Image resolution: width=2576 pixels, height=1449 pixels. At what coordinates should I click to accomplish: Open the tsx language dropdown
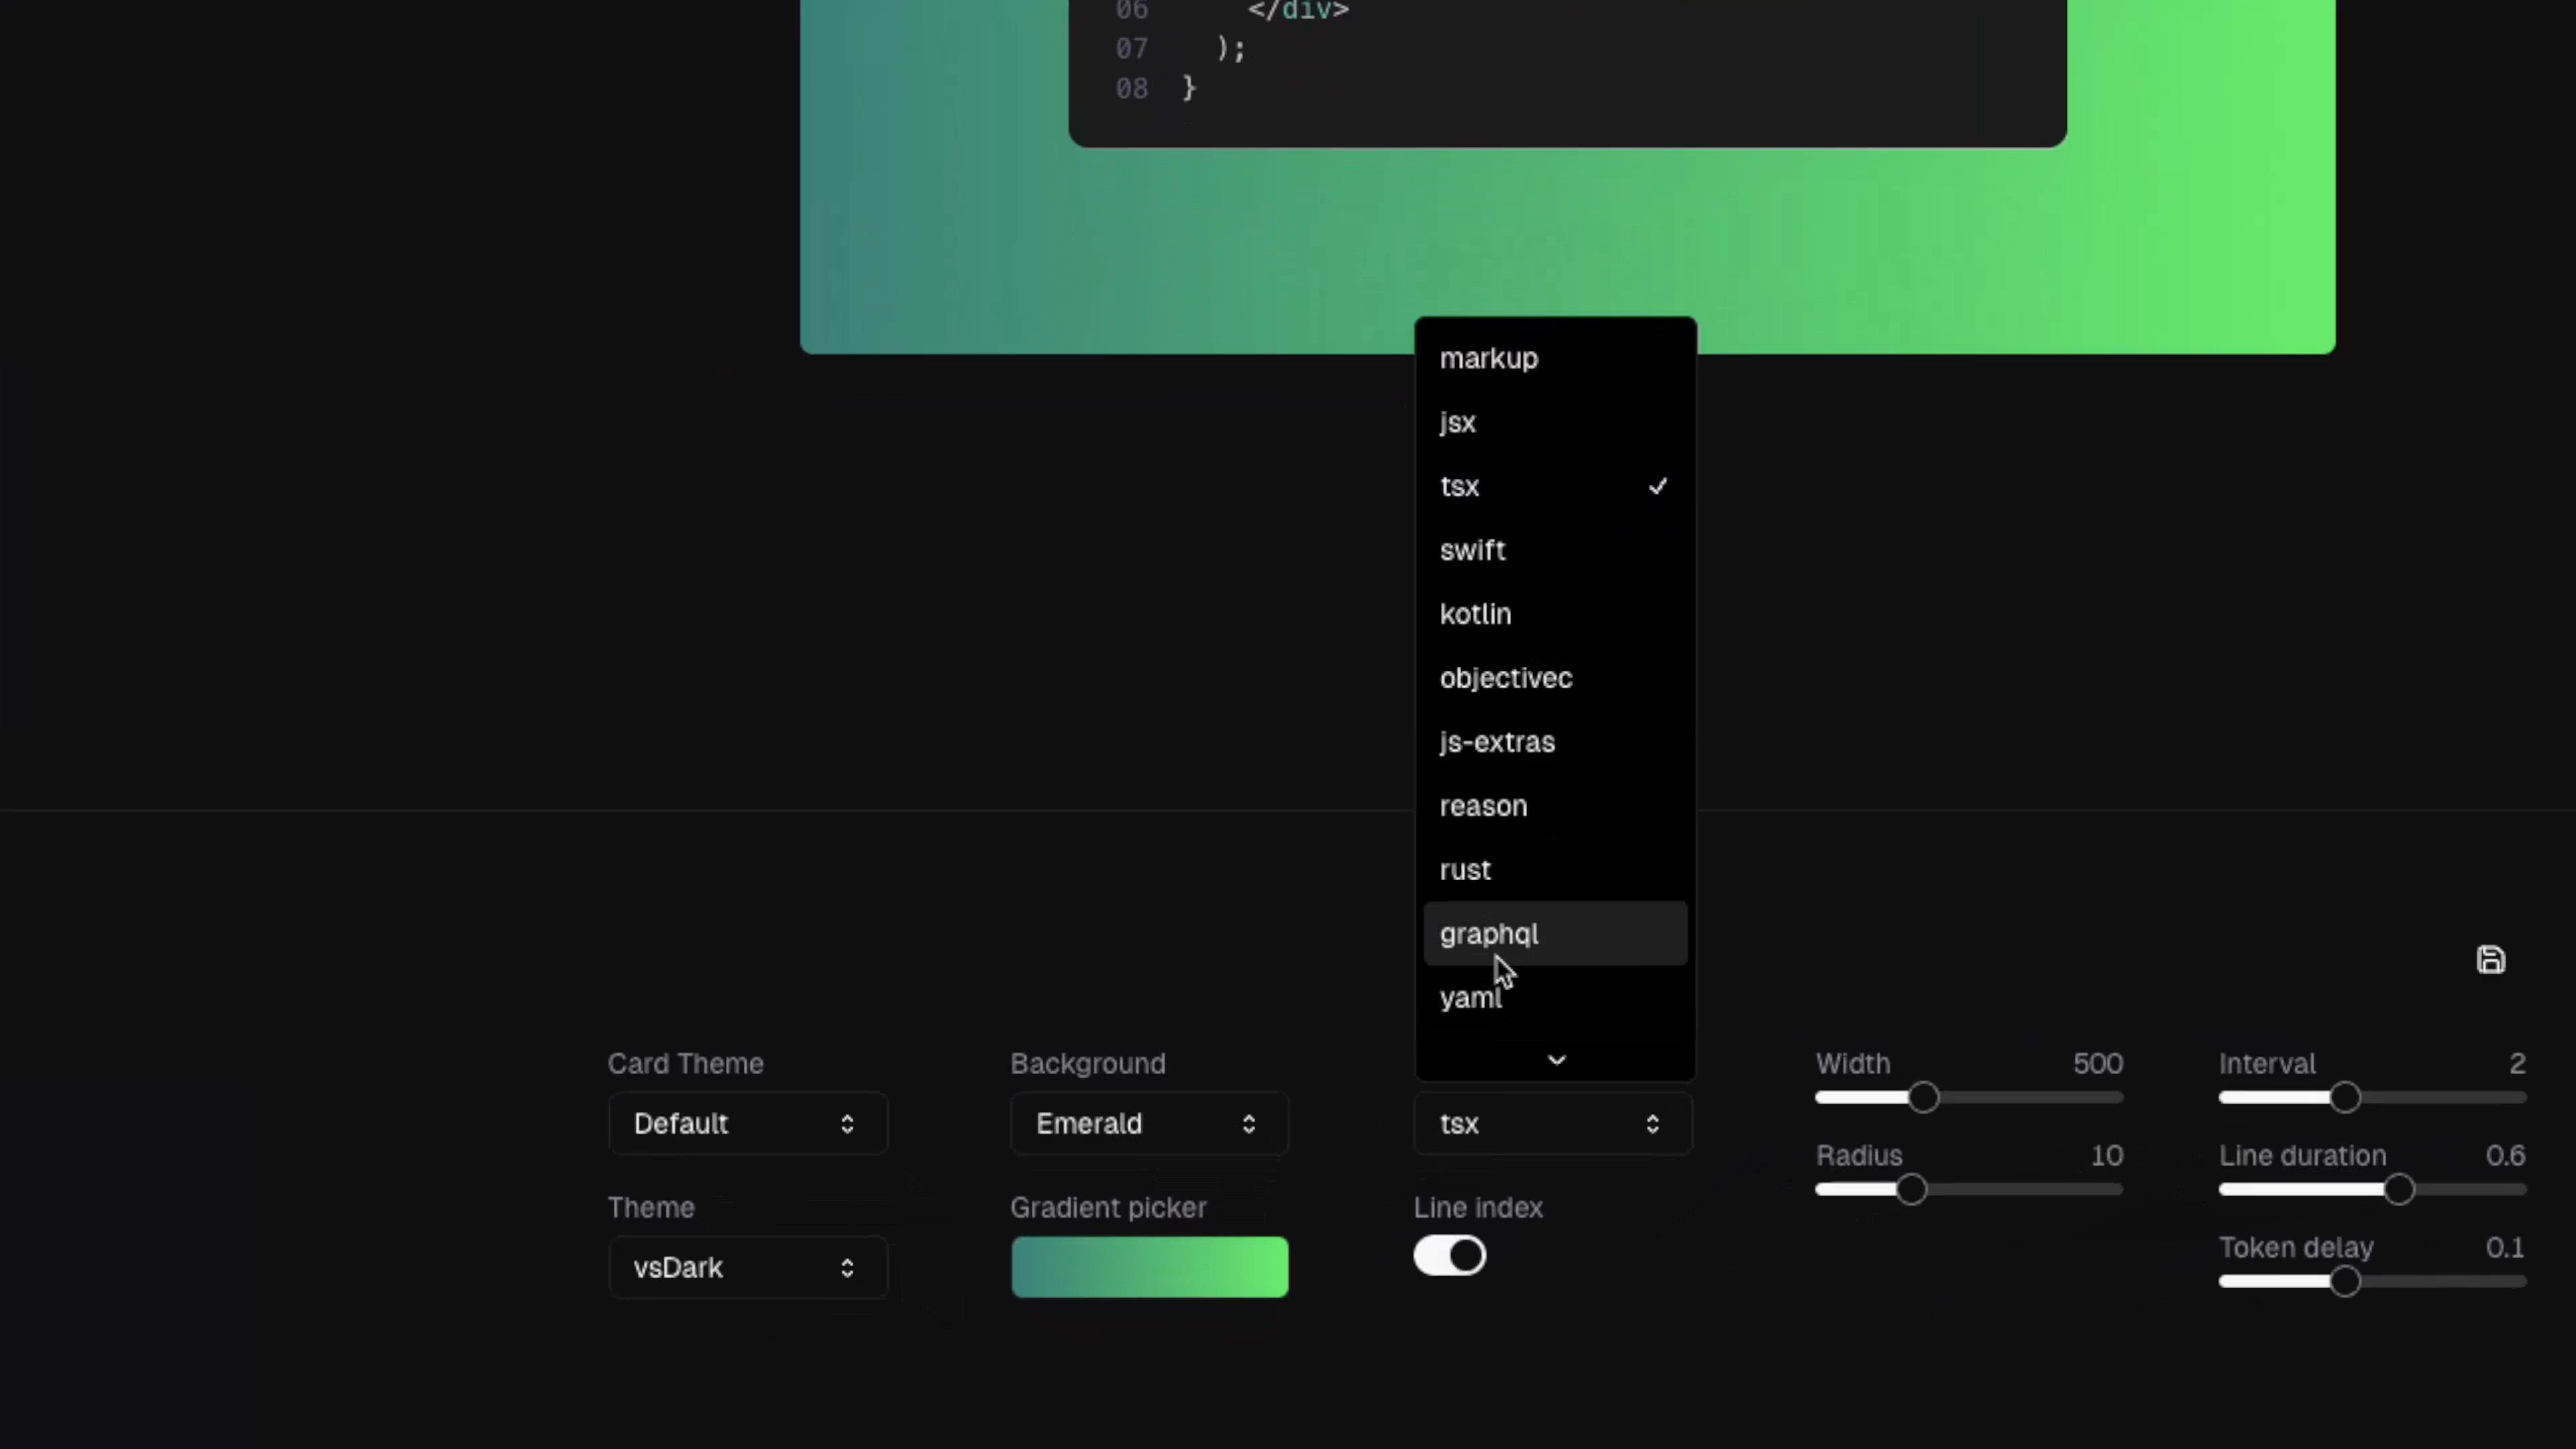(1553, 1123)
